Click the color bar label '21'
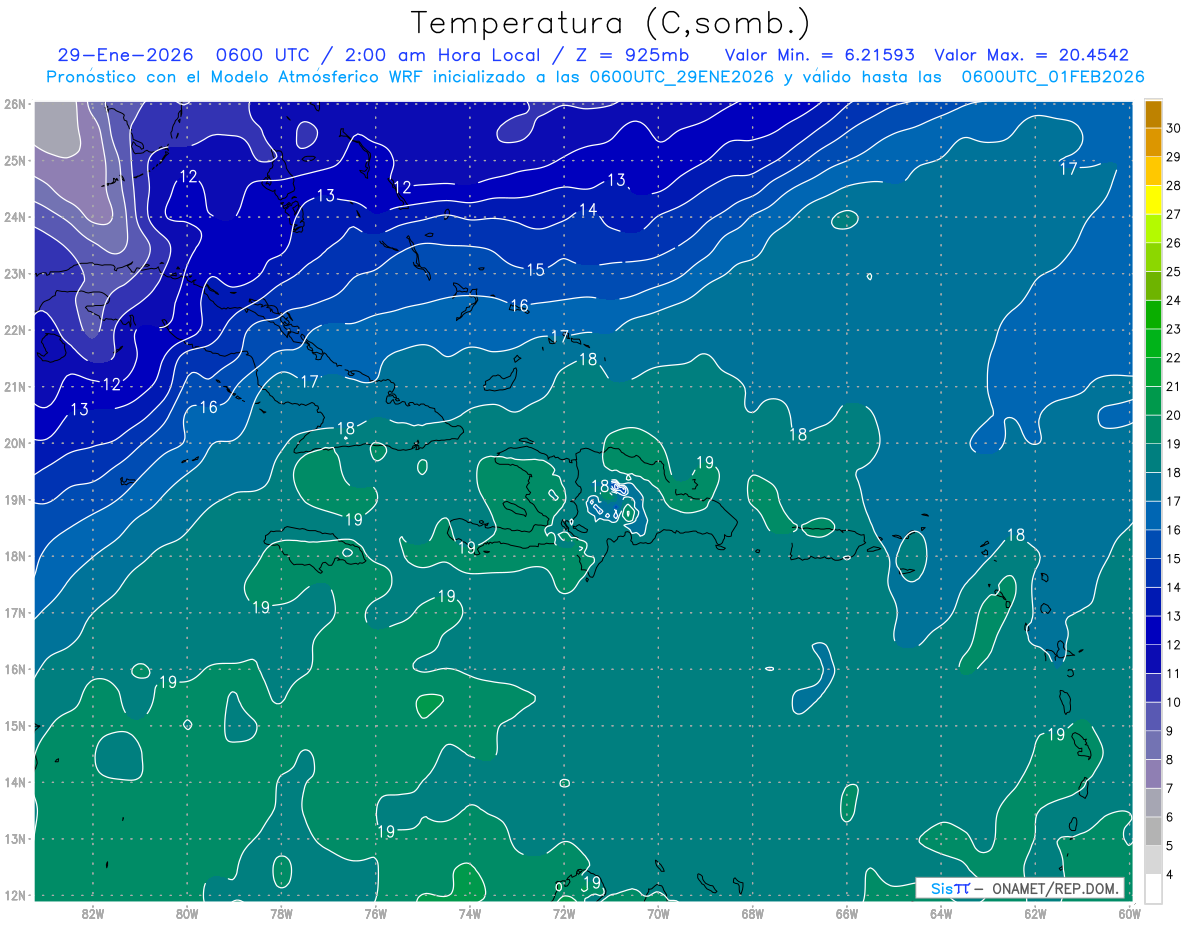This screenshot has width=1200, height=927. click(x=1174, y=387)
